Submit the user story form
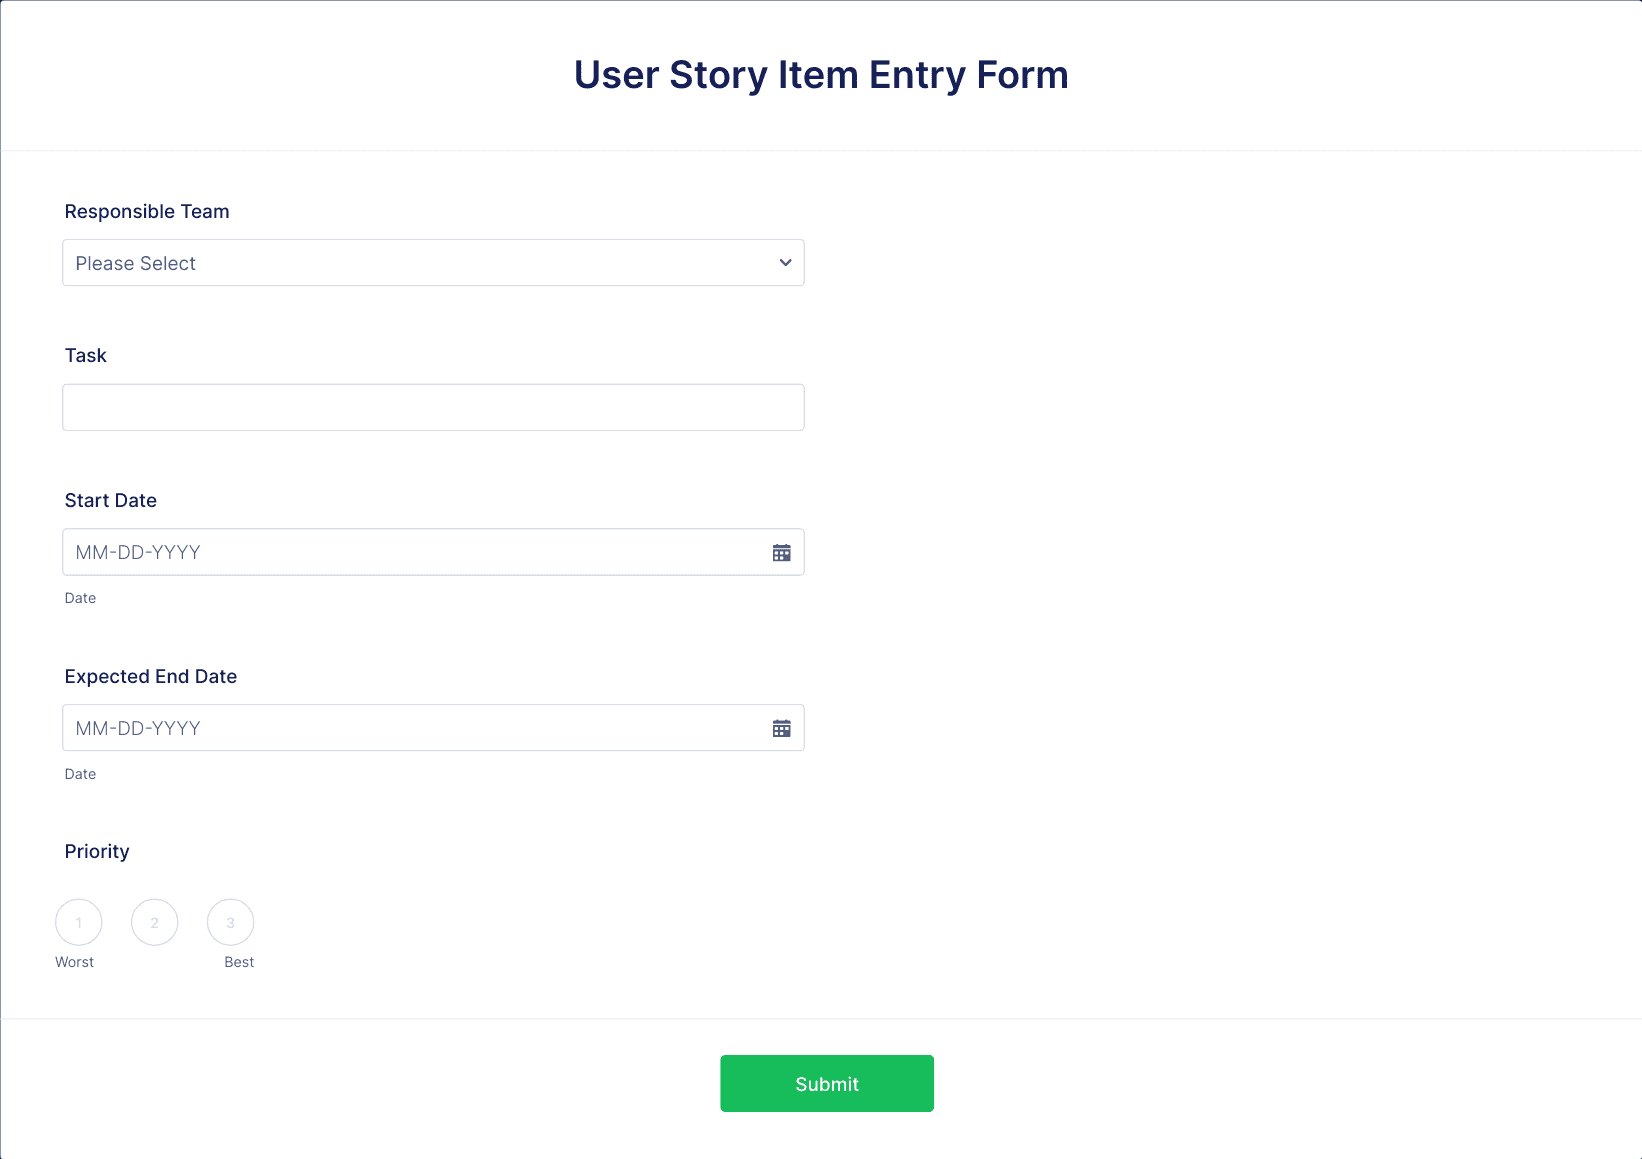Viewport: 1642px width, 1159px height. (x=827, y=1083)
